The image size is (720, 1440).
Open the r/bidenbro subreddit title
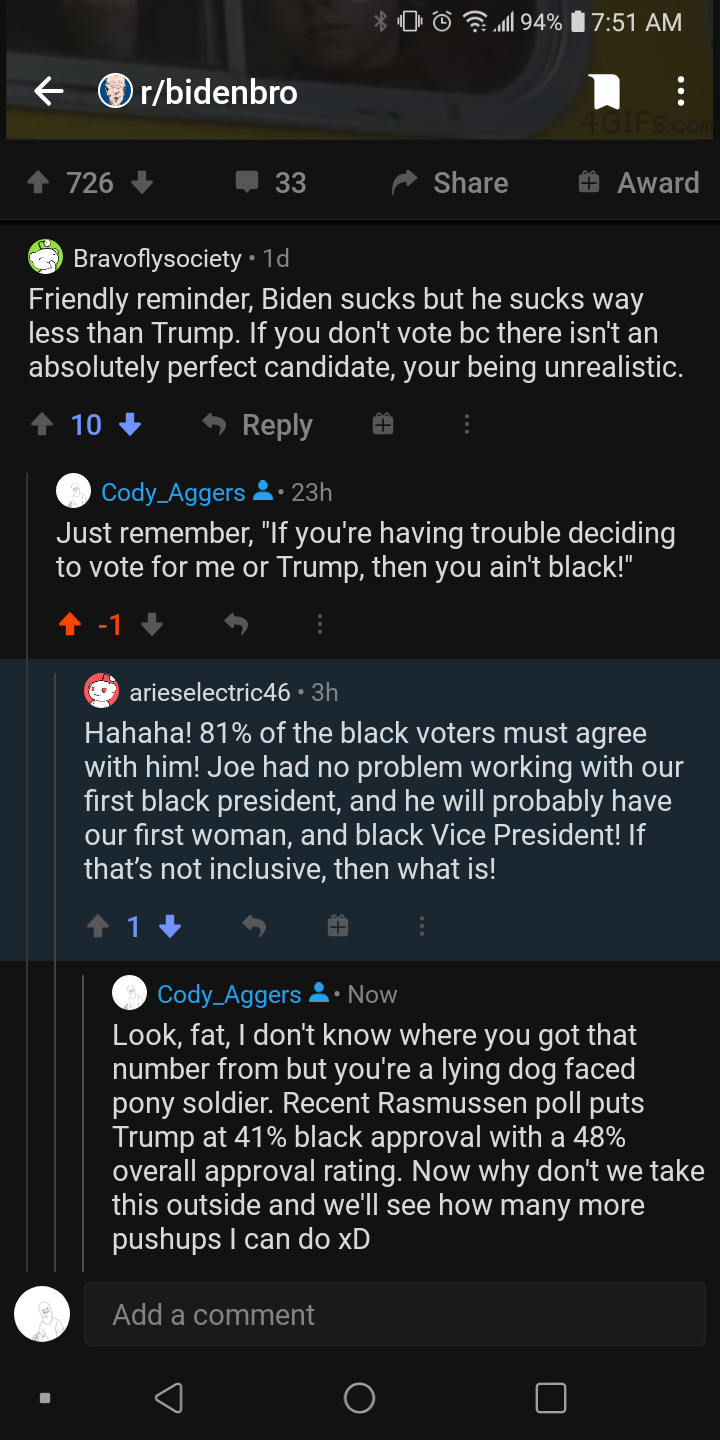click(218, 92)
